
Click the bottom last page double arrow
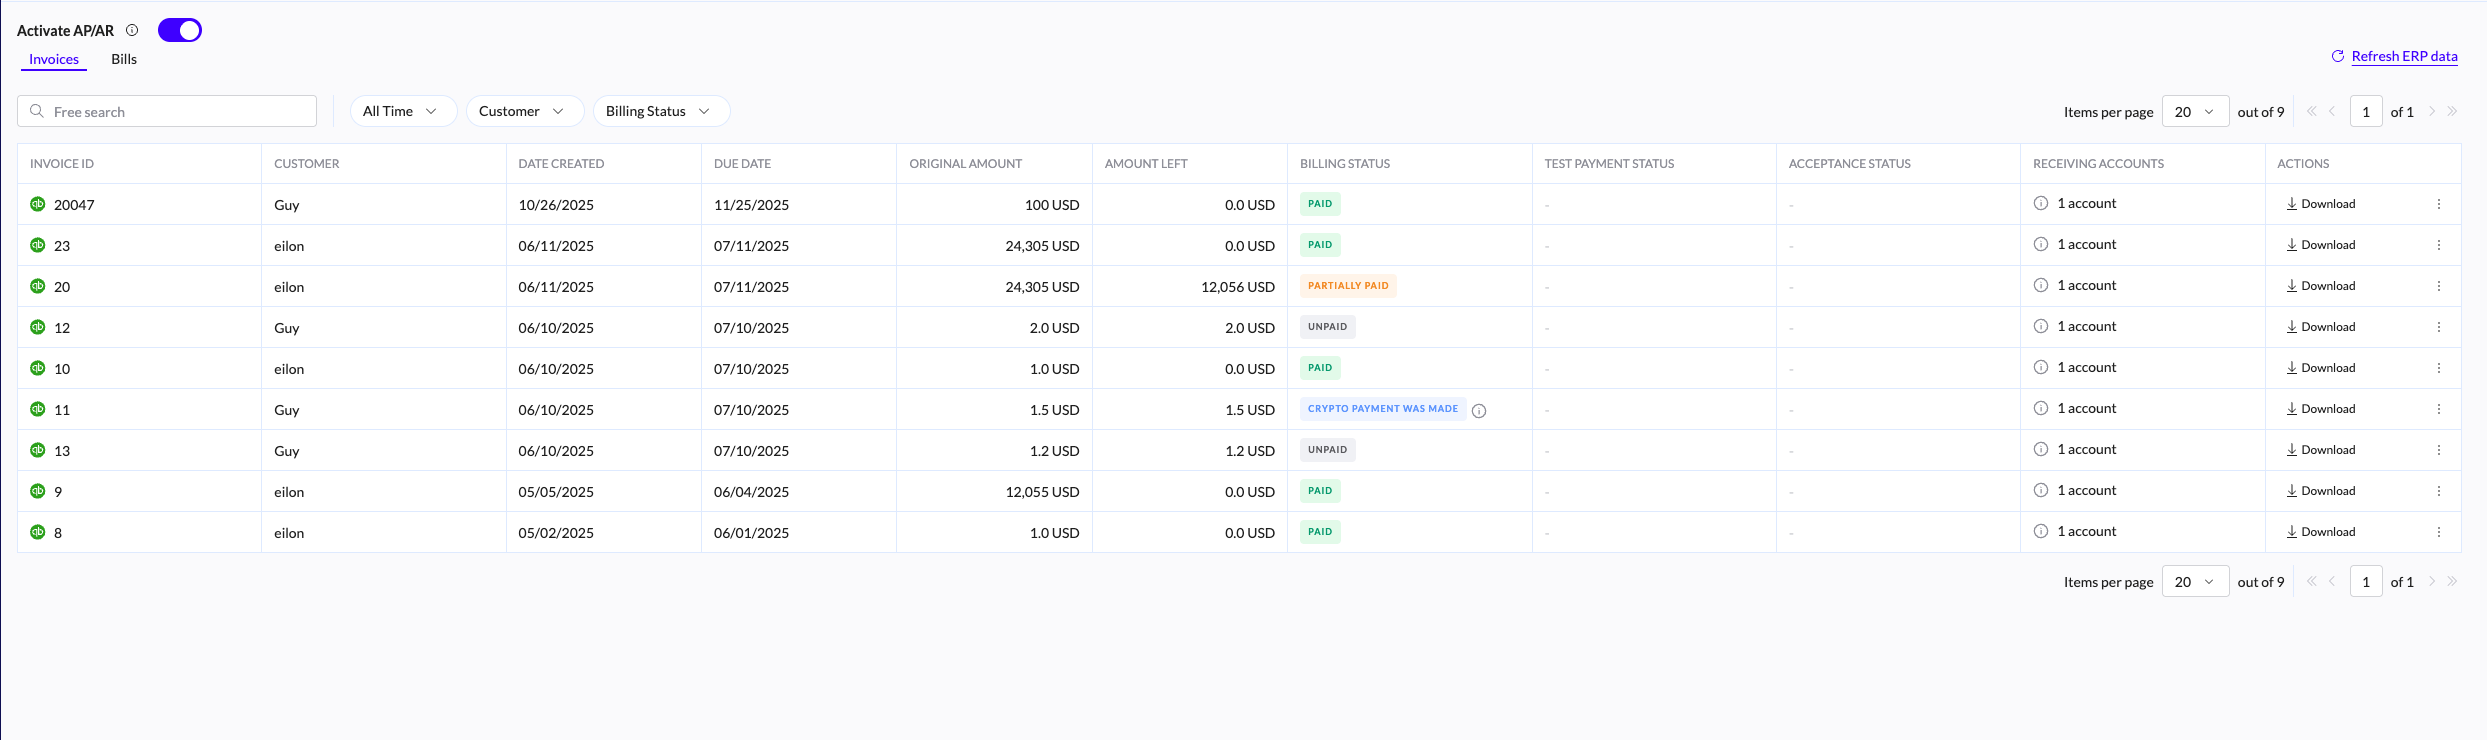pyautogui.click(x=2452, y=581)
